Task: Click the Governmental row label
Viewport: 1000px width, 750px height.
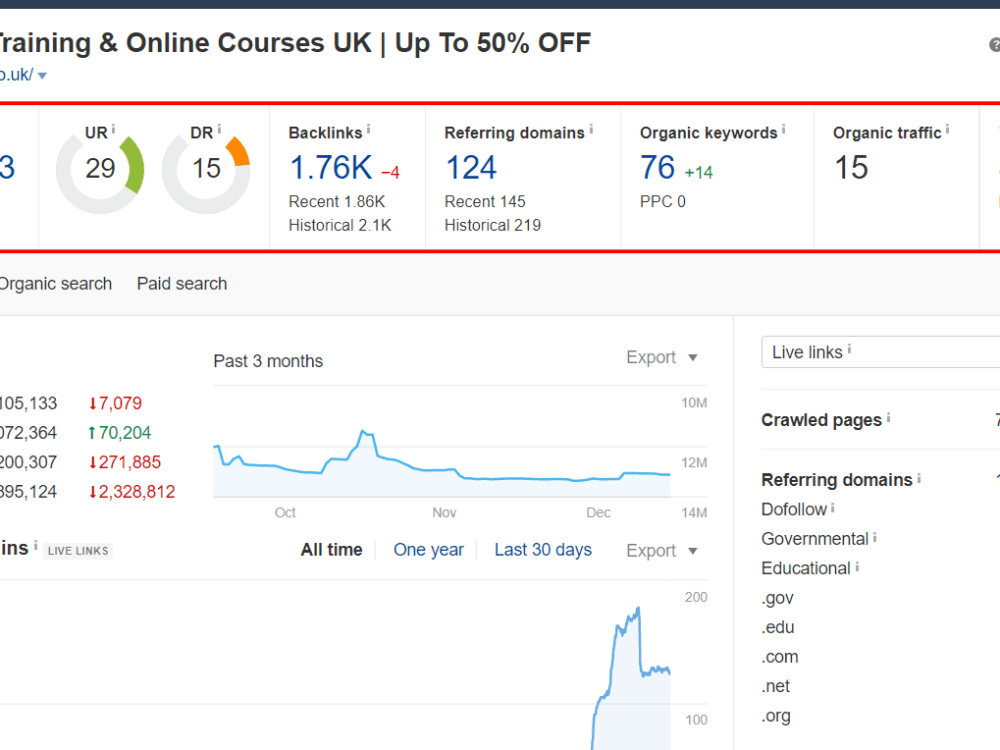Action: click(x=815, y=539)
